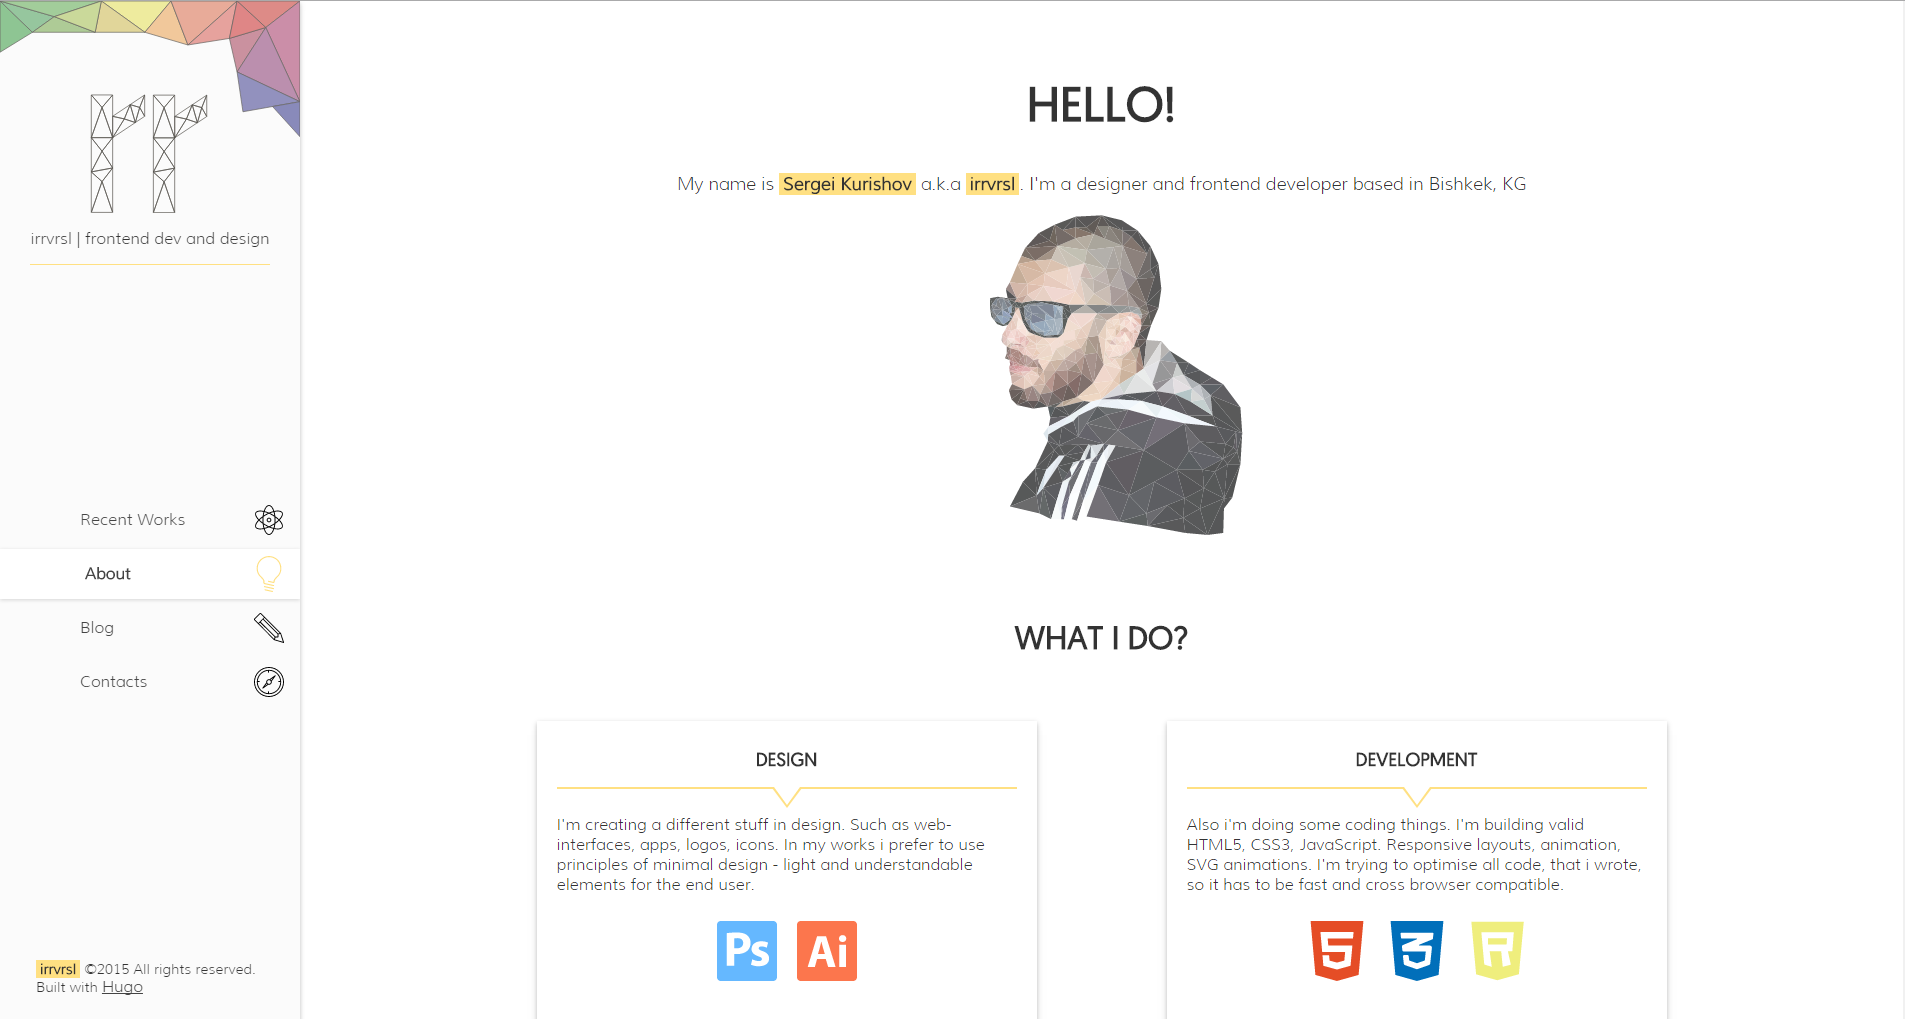
Task: Select the atom icon beside Recent Works
Action: click(268, 519)
